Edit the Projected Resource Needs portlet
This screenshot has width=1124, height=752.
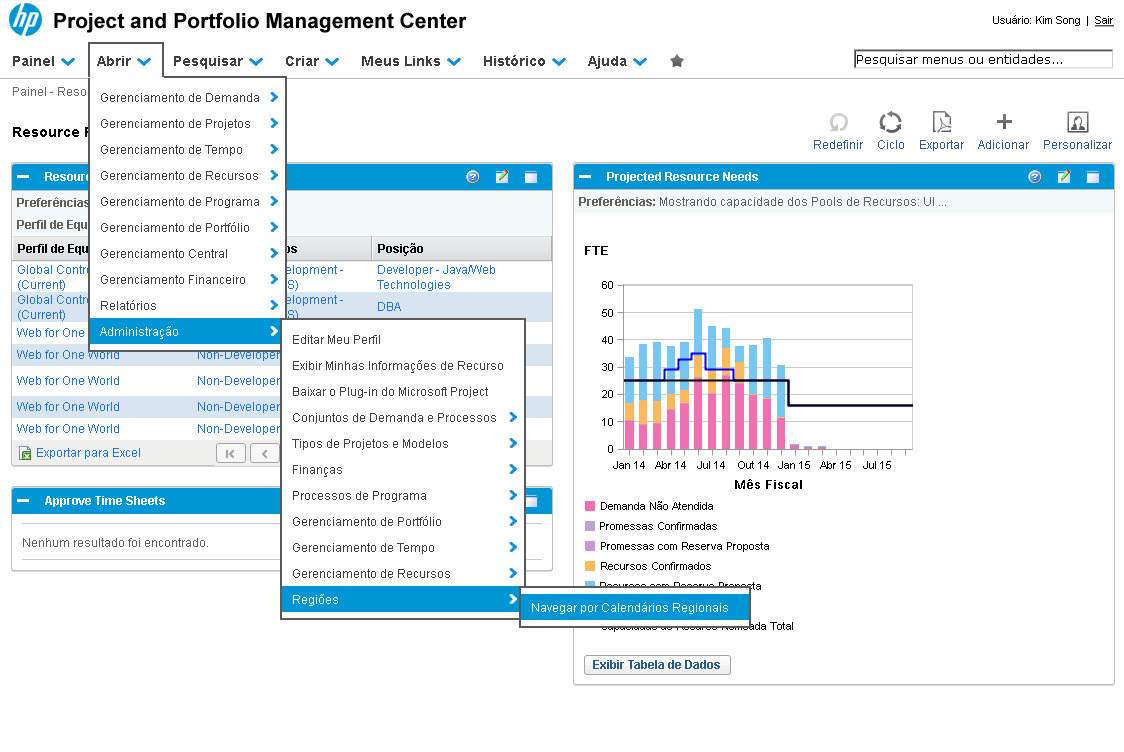point(1064,177)
